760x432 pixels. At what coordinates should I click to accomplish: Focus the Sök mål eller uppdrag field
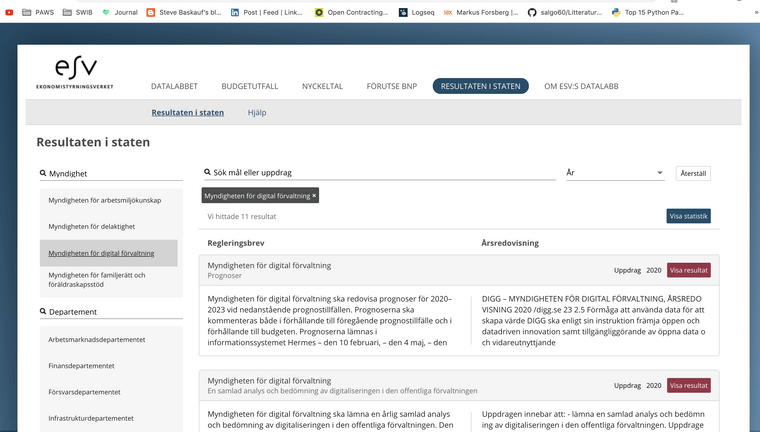click(x=380, y=173)
